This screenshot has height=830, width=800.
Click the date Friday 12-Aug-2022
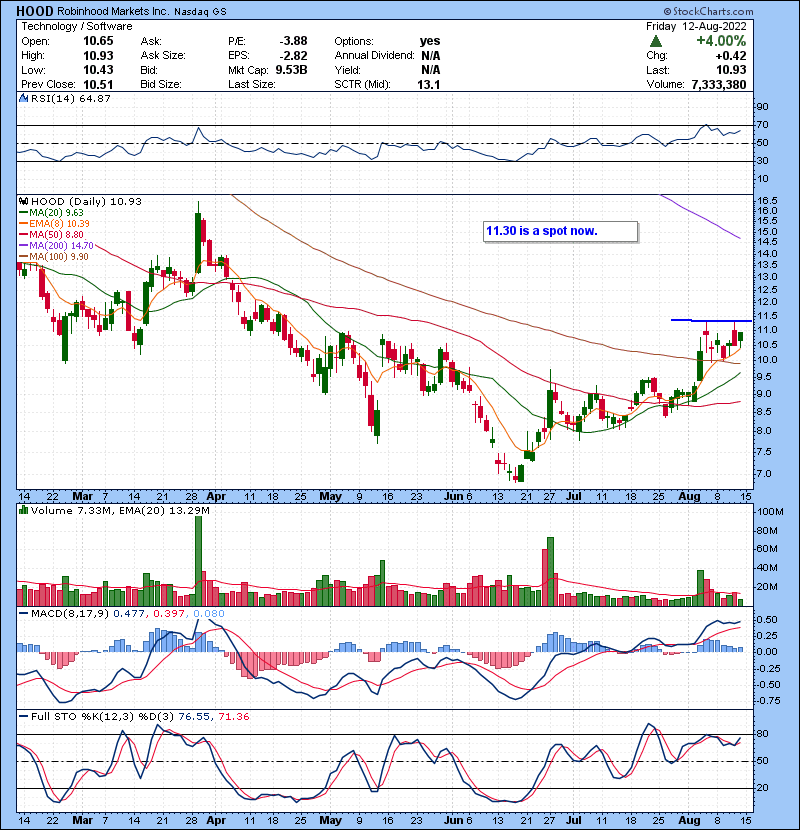(696, 26)
